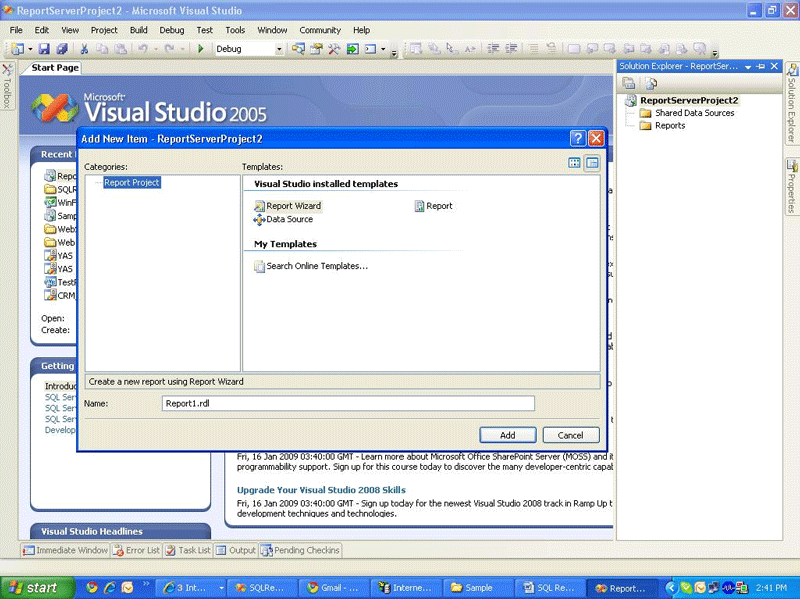Switch dialog to large icons view
The width and height of the screenshot is (800, 599).
pos(575,163)
